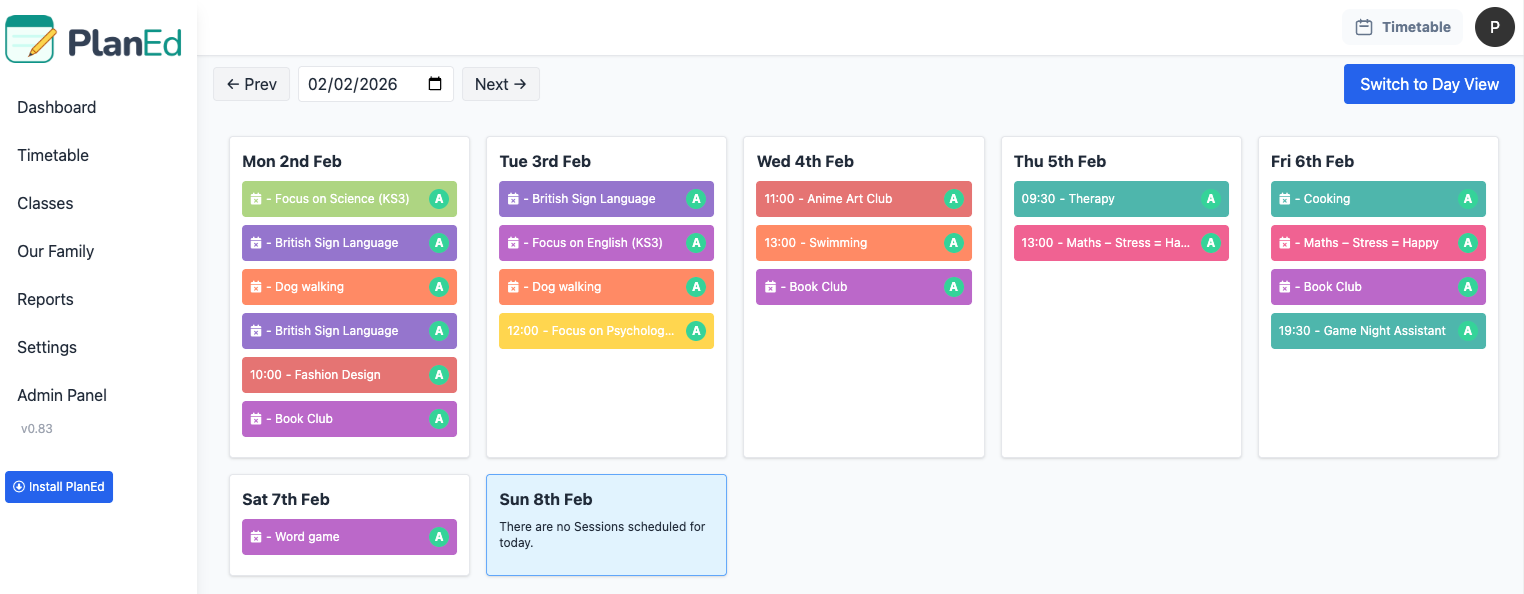Open the P profile avatar menu
Image resolution: width=1524 pixels, height=594 pixels.
pos(1495,27)
